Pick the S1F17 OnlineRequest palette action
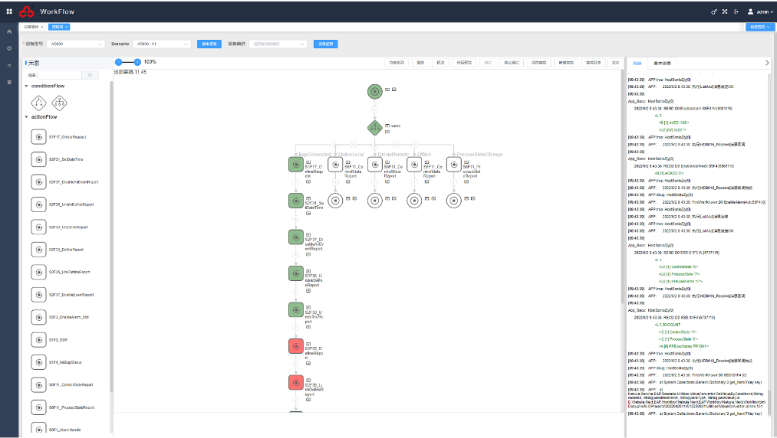The image size is (777, 438). pos(39,137)
